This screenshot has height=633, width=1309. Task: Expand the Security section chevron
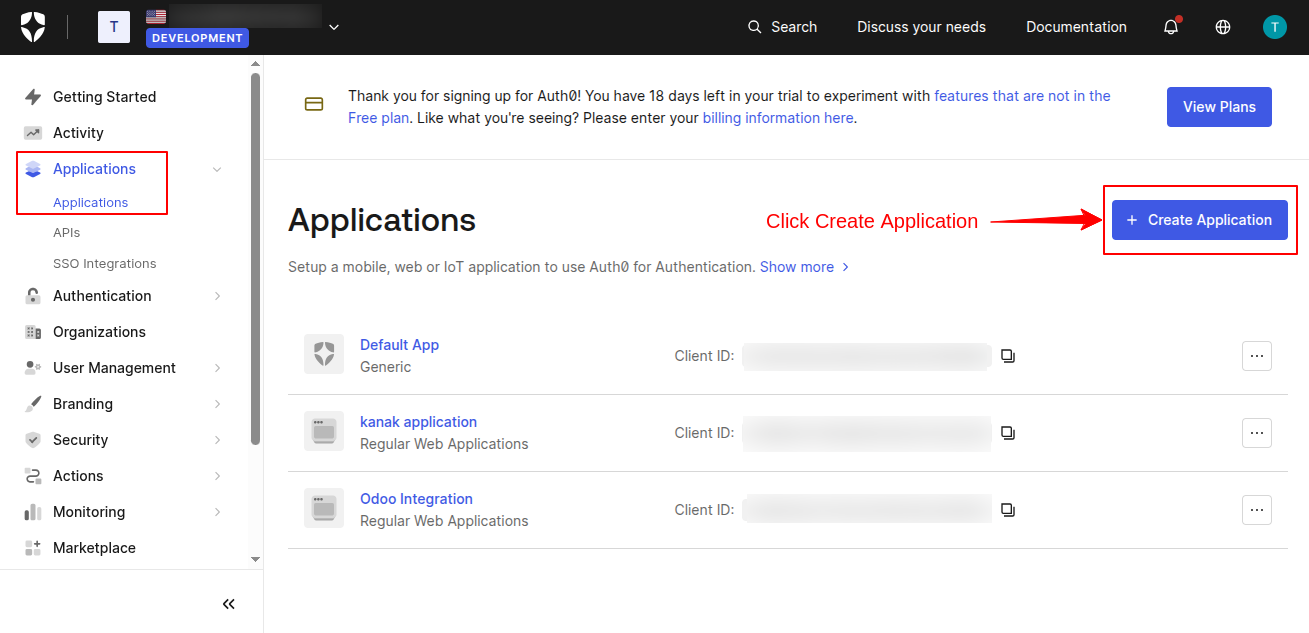coord(217,440)
